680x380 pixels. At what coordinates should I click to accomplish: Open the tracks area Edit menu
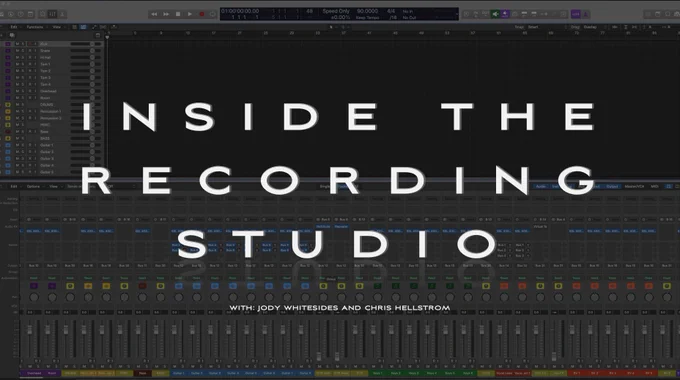point(14,27)
